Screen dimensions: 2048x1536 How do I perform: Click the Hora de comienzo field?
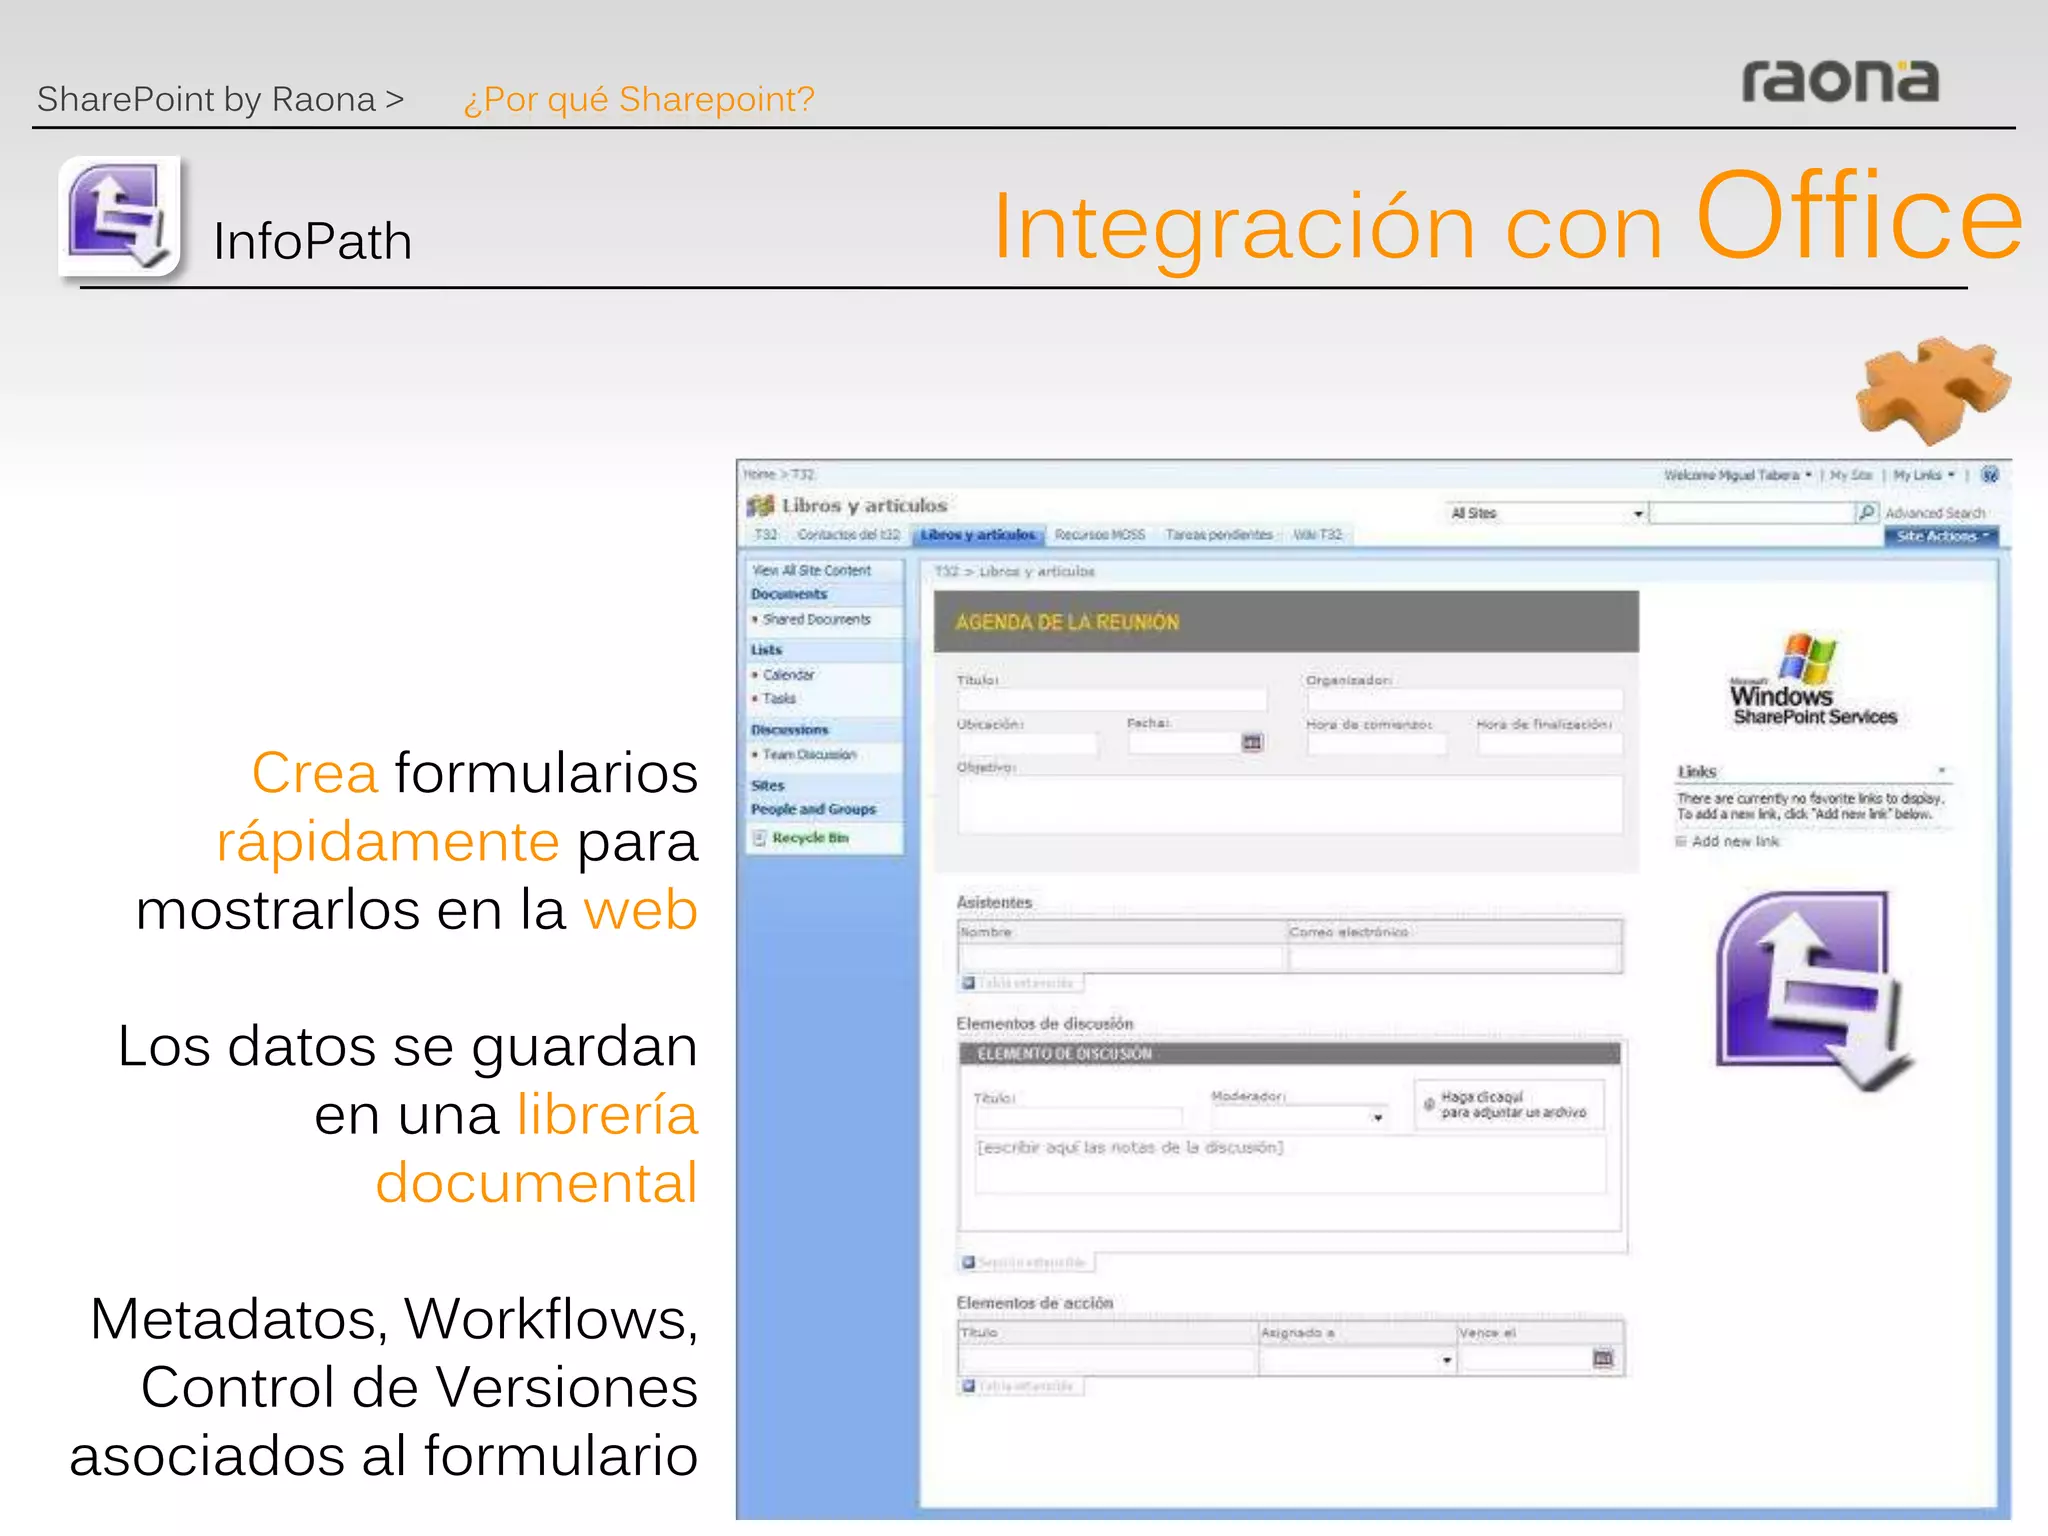click(x=1376, y=744)
